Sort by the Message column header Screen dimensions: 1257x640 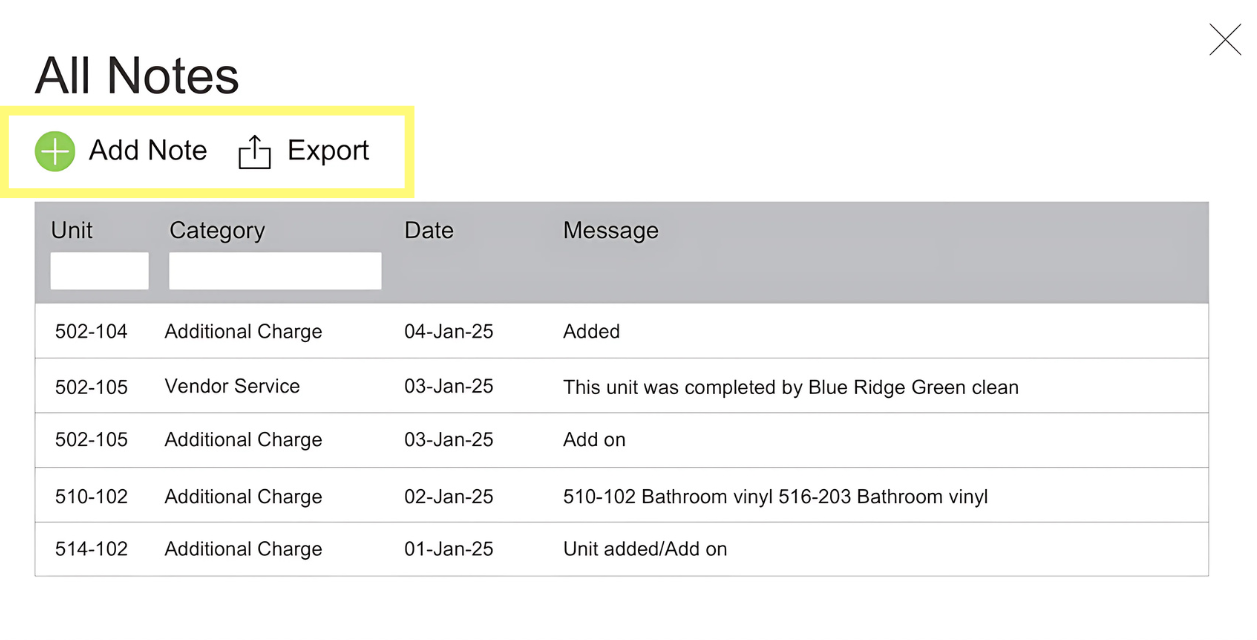[611, 231]
